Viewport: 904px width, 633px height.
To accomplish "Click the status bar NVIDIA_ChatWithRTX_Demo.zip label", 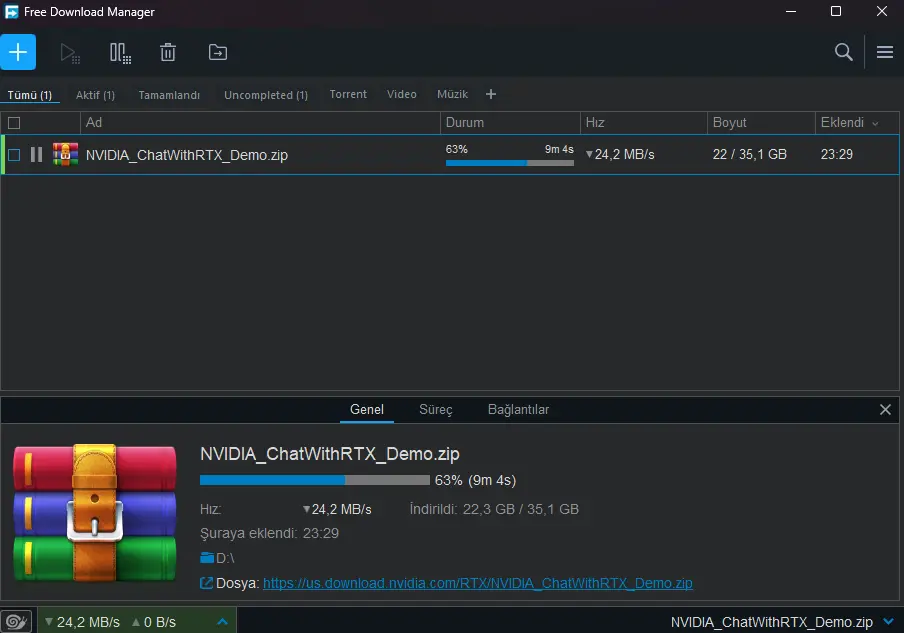I will tap(771, 622).
